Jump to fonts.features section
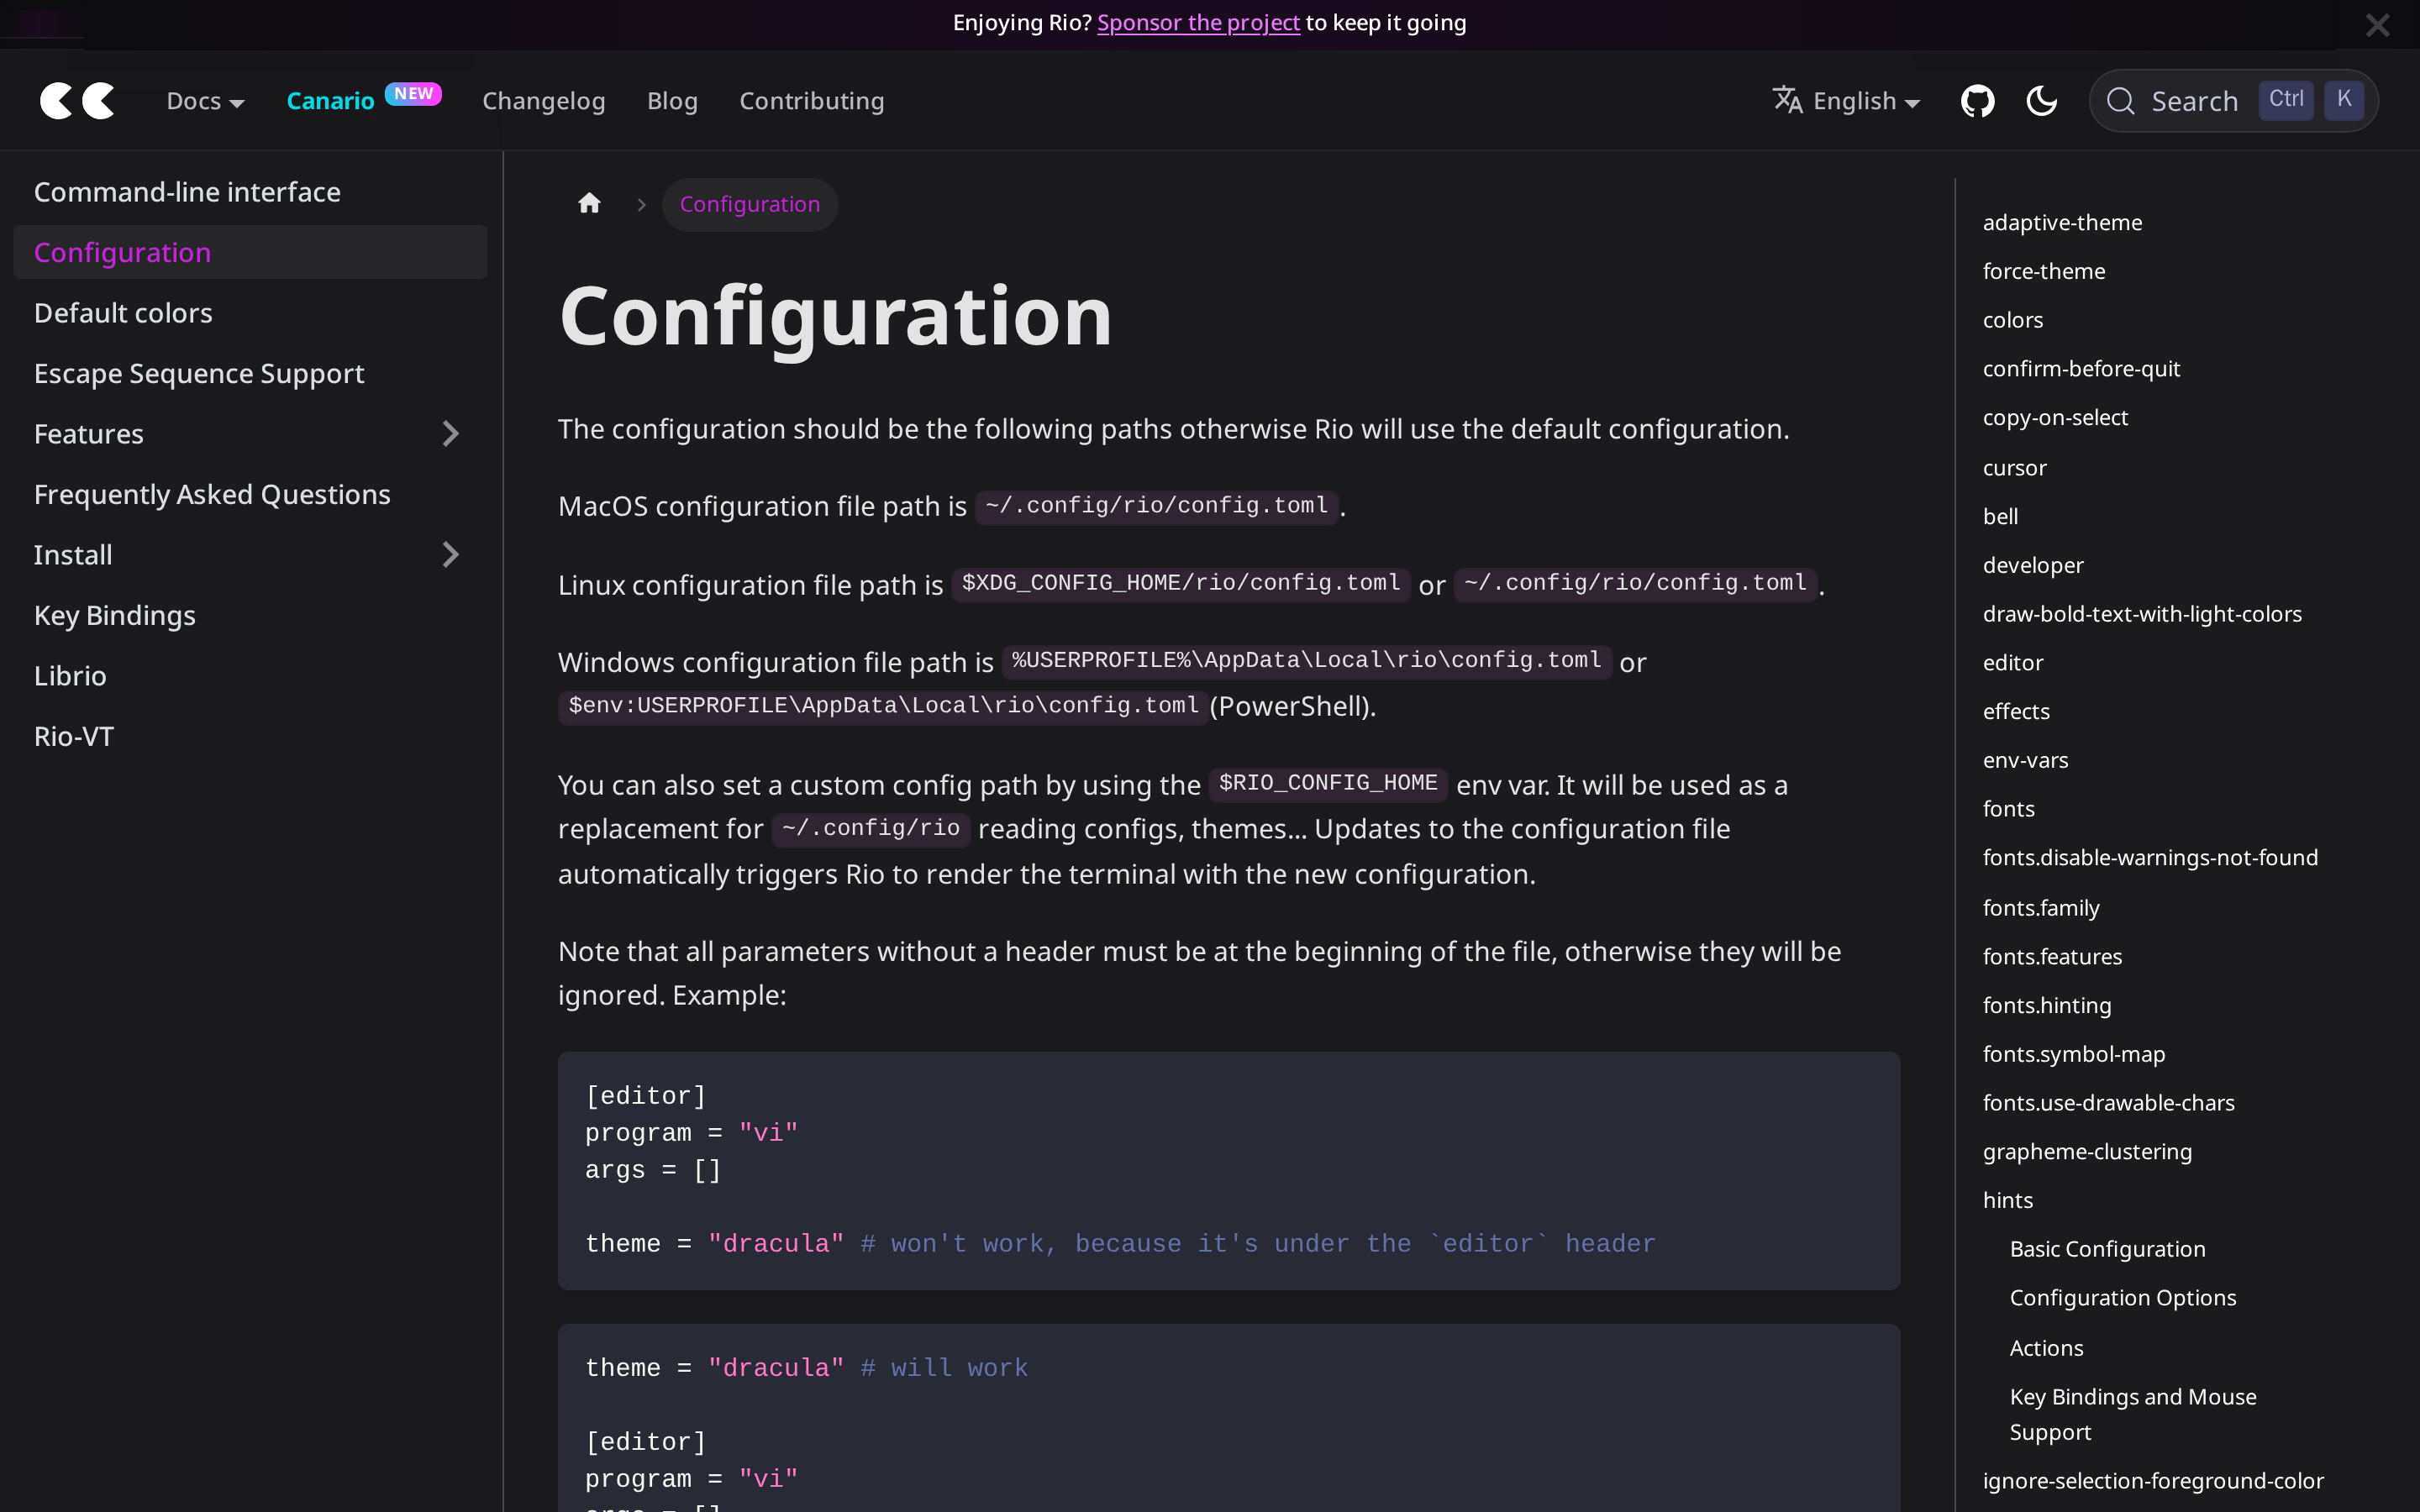Viewport: 2420px width, 1512px height. click(2052, 956)
